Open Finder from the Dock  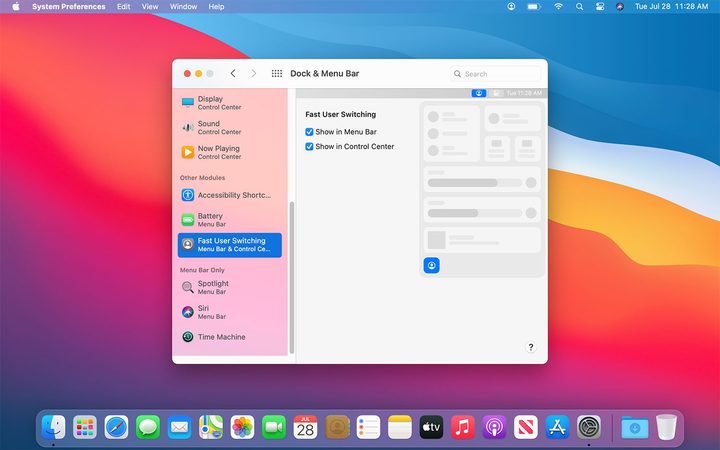53,427
